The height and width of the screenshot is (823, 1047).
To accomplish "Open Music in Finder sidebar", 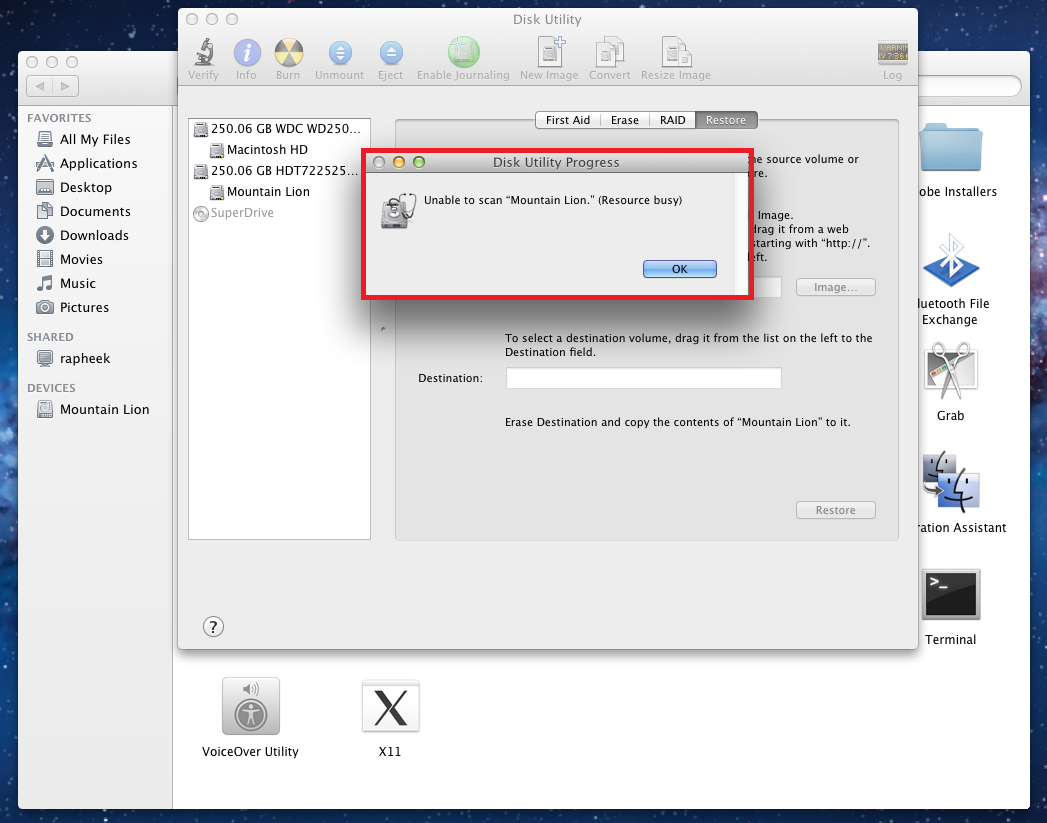I will point(66,284).
